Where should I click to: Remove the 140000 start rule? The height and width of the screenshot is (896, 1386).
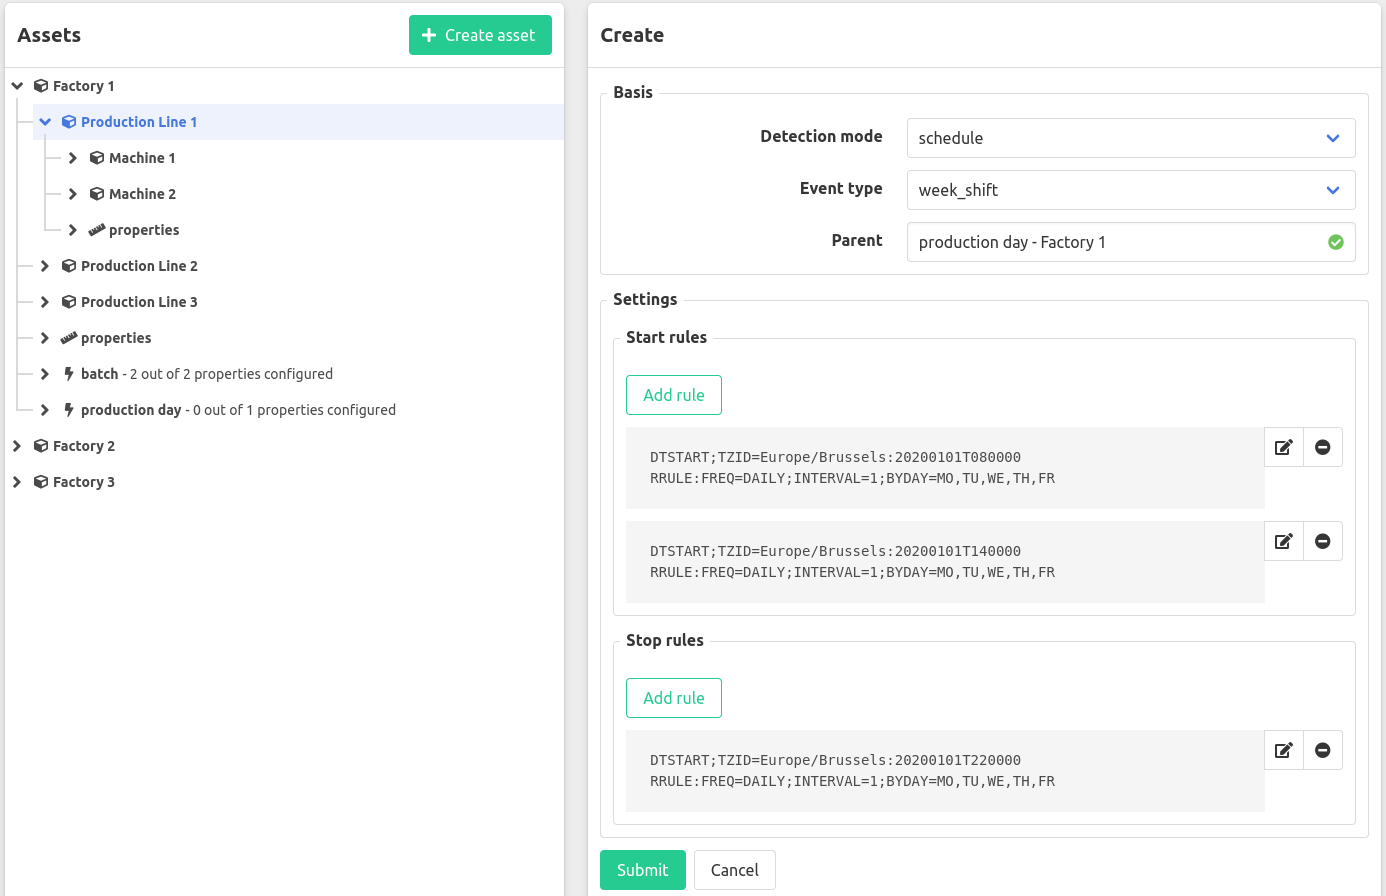click(1323, 541)
